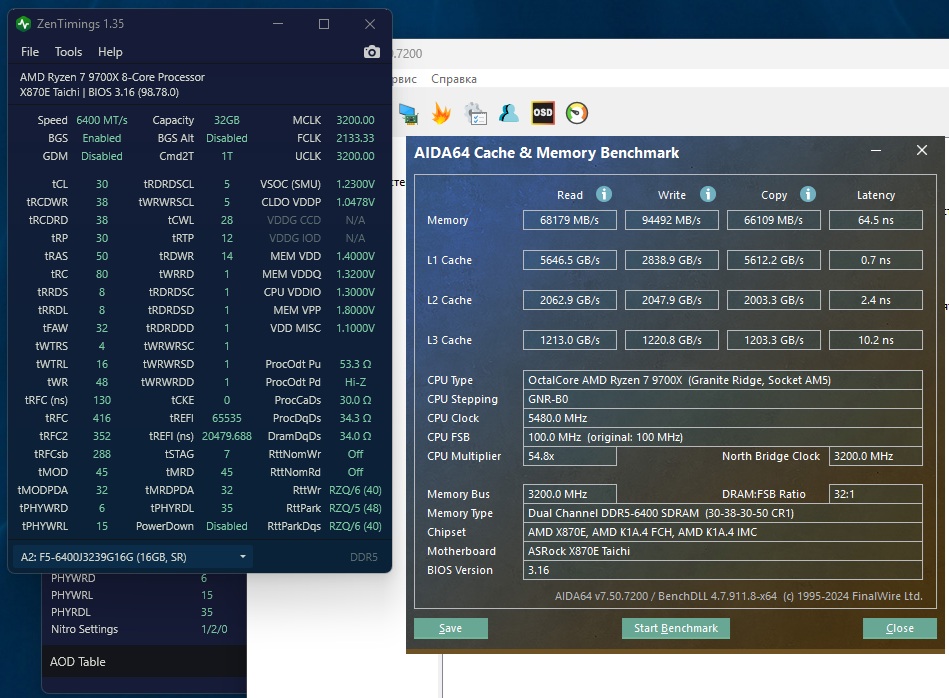This screenshot has height=698, width=949.
Task: Click the AIDA64 user profile icon
Action: 508,113
